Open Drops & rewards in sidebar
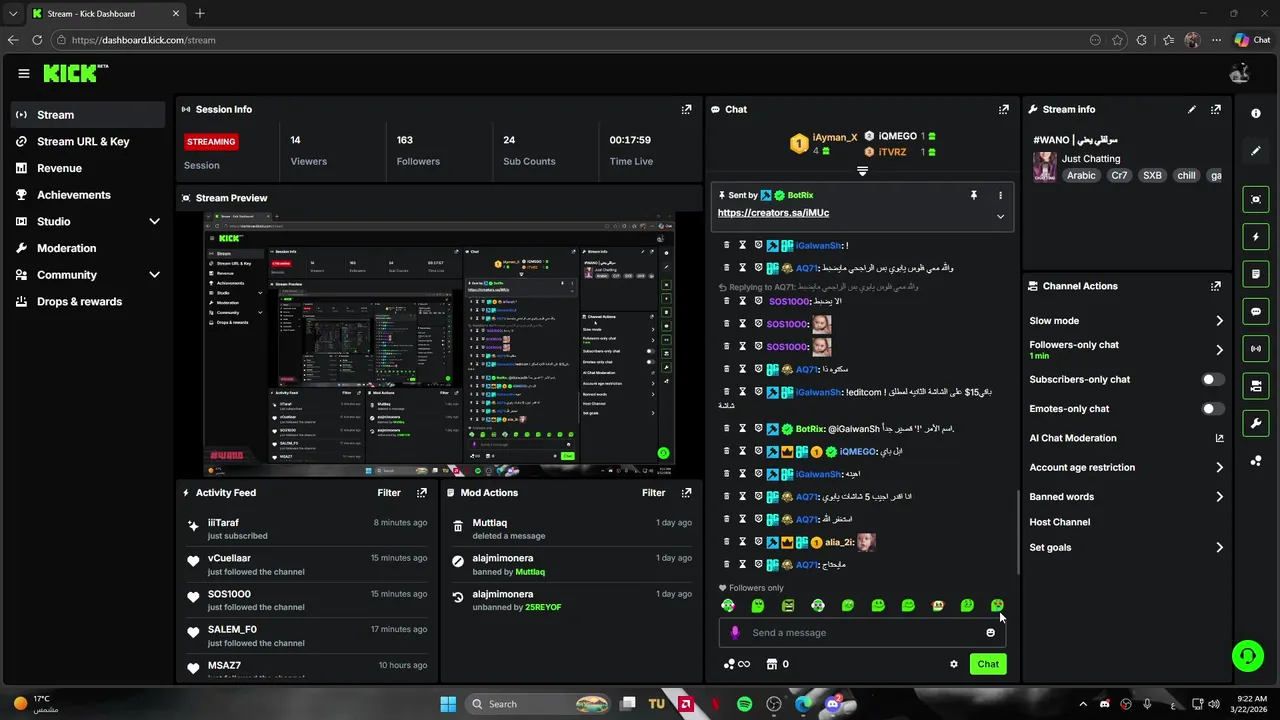The height and width of the screenshot is (720, 1280). 88,302
